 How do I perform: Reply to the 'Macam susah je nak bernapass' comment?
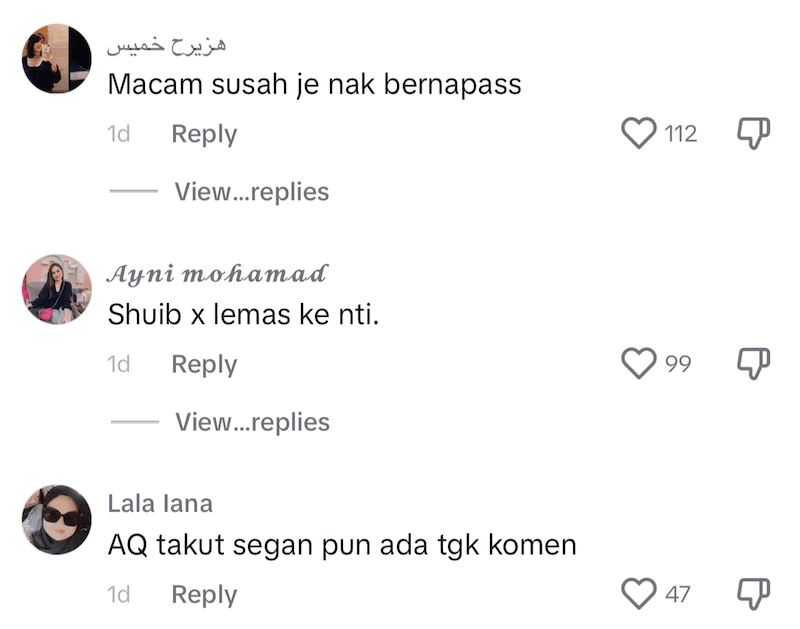[204, 133]
